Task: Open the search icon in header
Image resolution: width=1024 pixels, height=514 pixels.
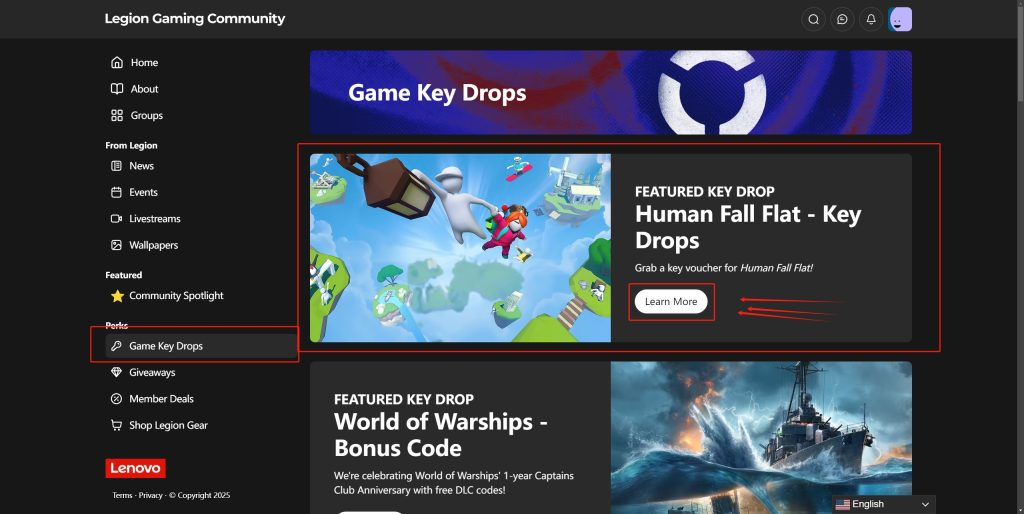Action: tap(813, 20)
